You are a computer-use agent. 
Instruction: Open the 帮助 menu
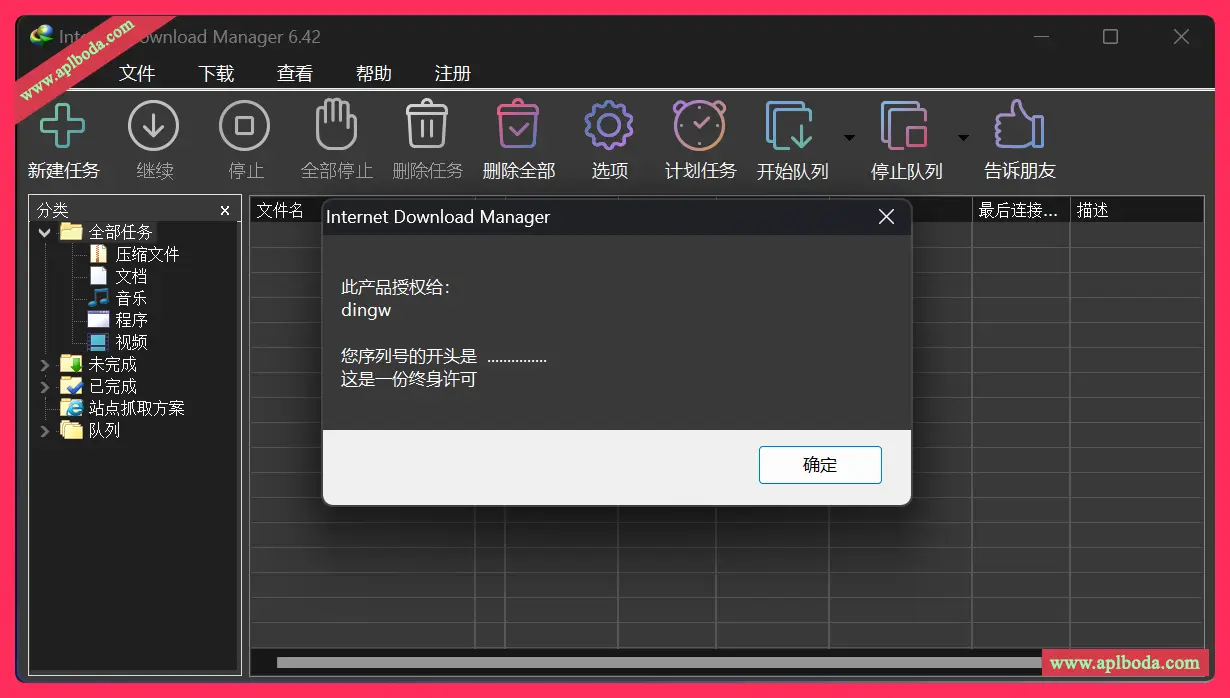click(x=374, y=74)
